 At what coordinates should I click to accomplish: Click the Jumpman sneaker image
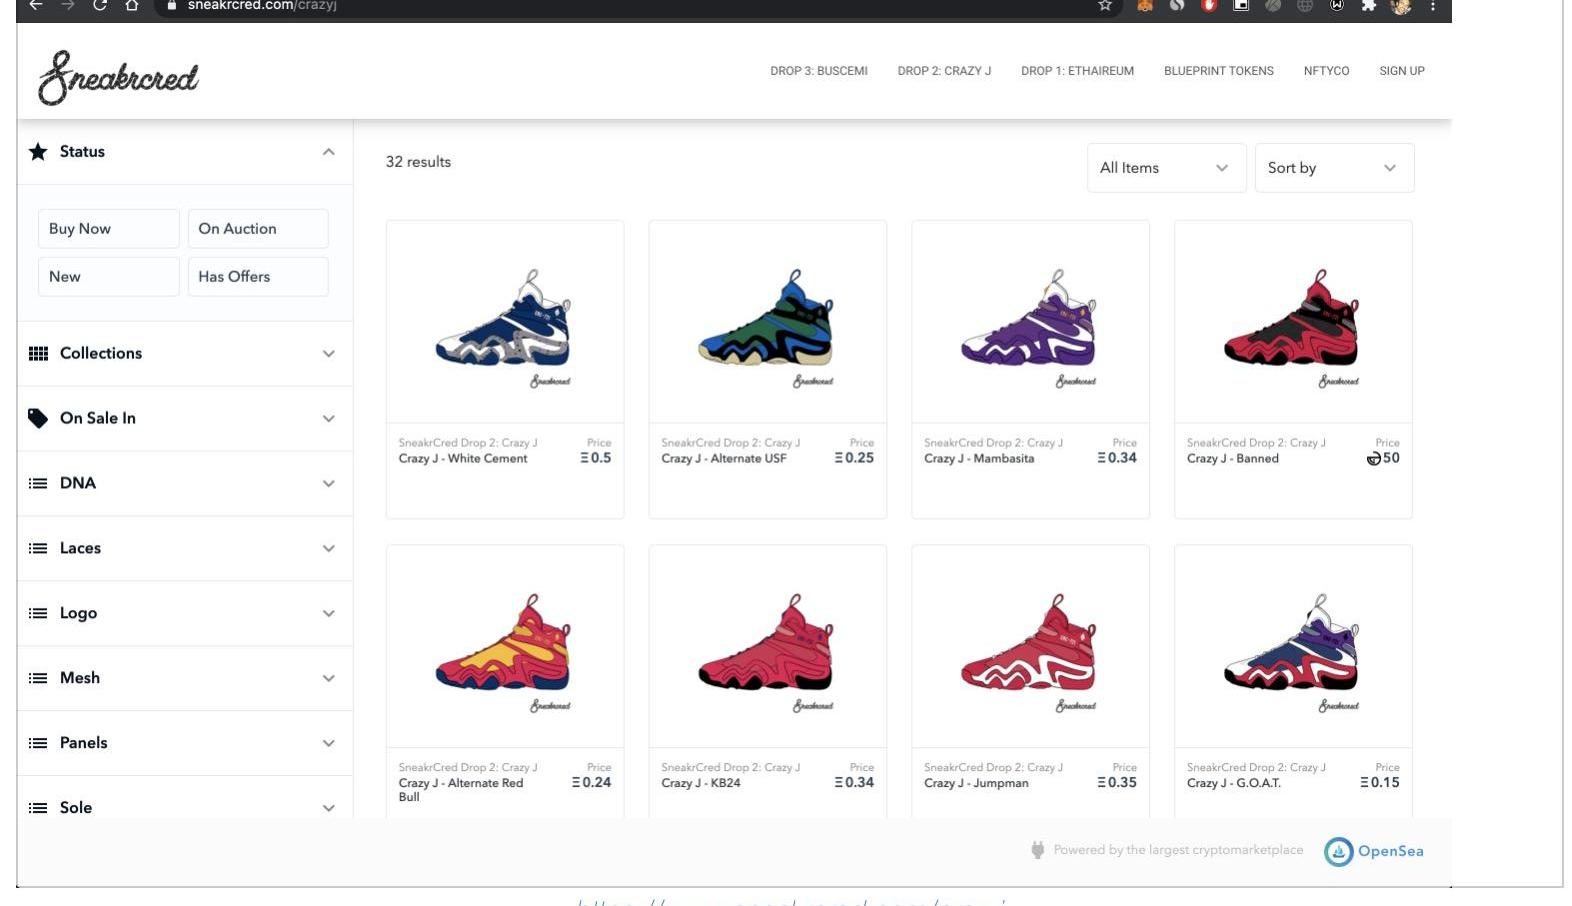(x=1030, y=647)
